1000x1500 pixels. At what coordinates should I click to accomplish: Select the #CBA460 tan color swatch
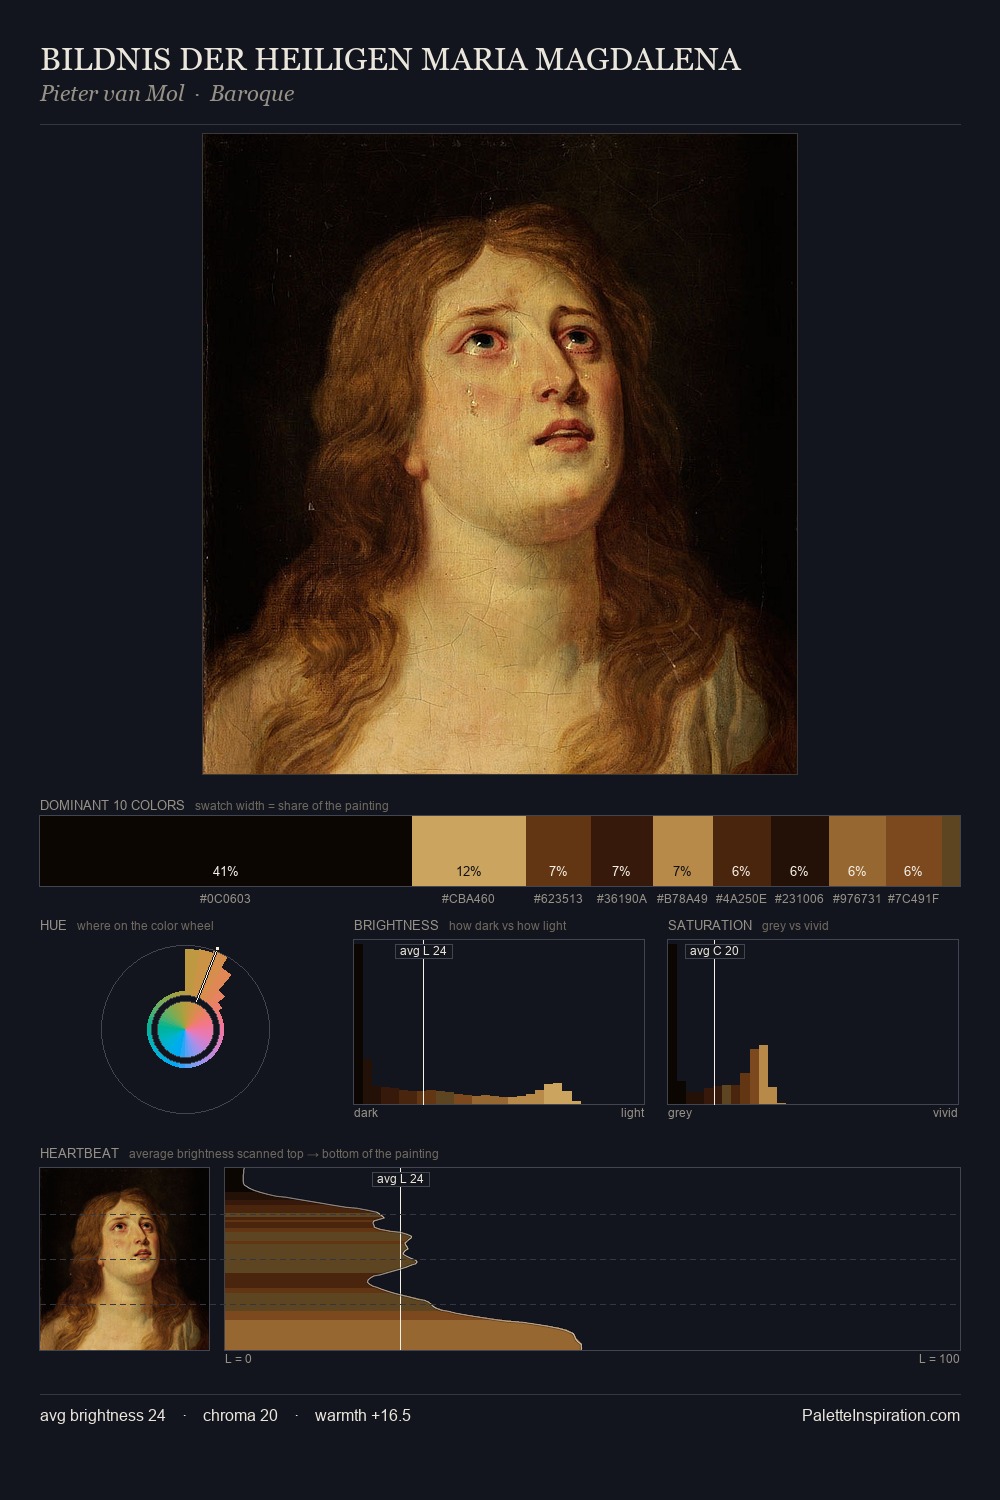click(x=469, y=851)
